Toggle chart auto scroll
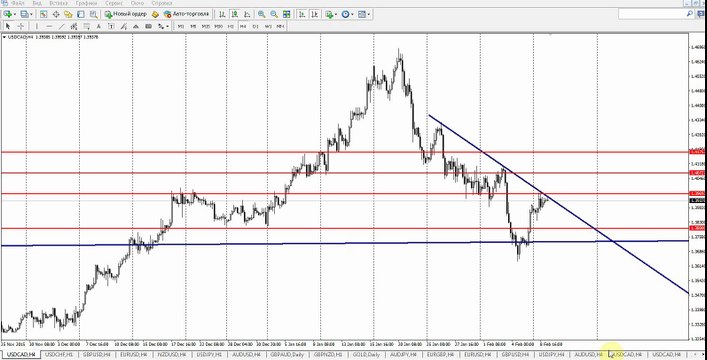 click(x=302, y=14)
